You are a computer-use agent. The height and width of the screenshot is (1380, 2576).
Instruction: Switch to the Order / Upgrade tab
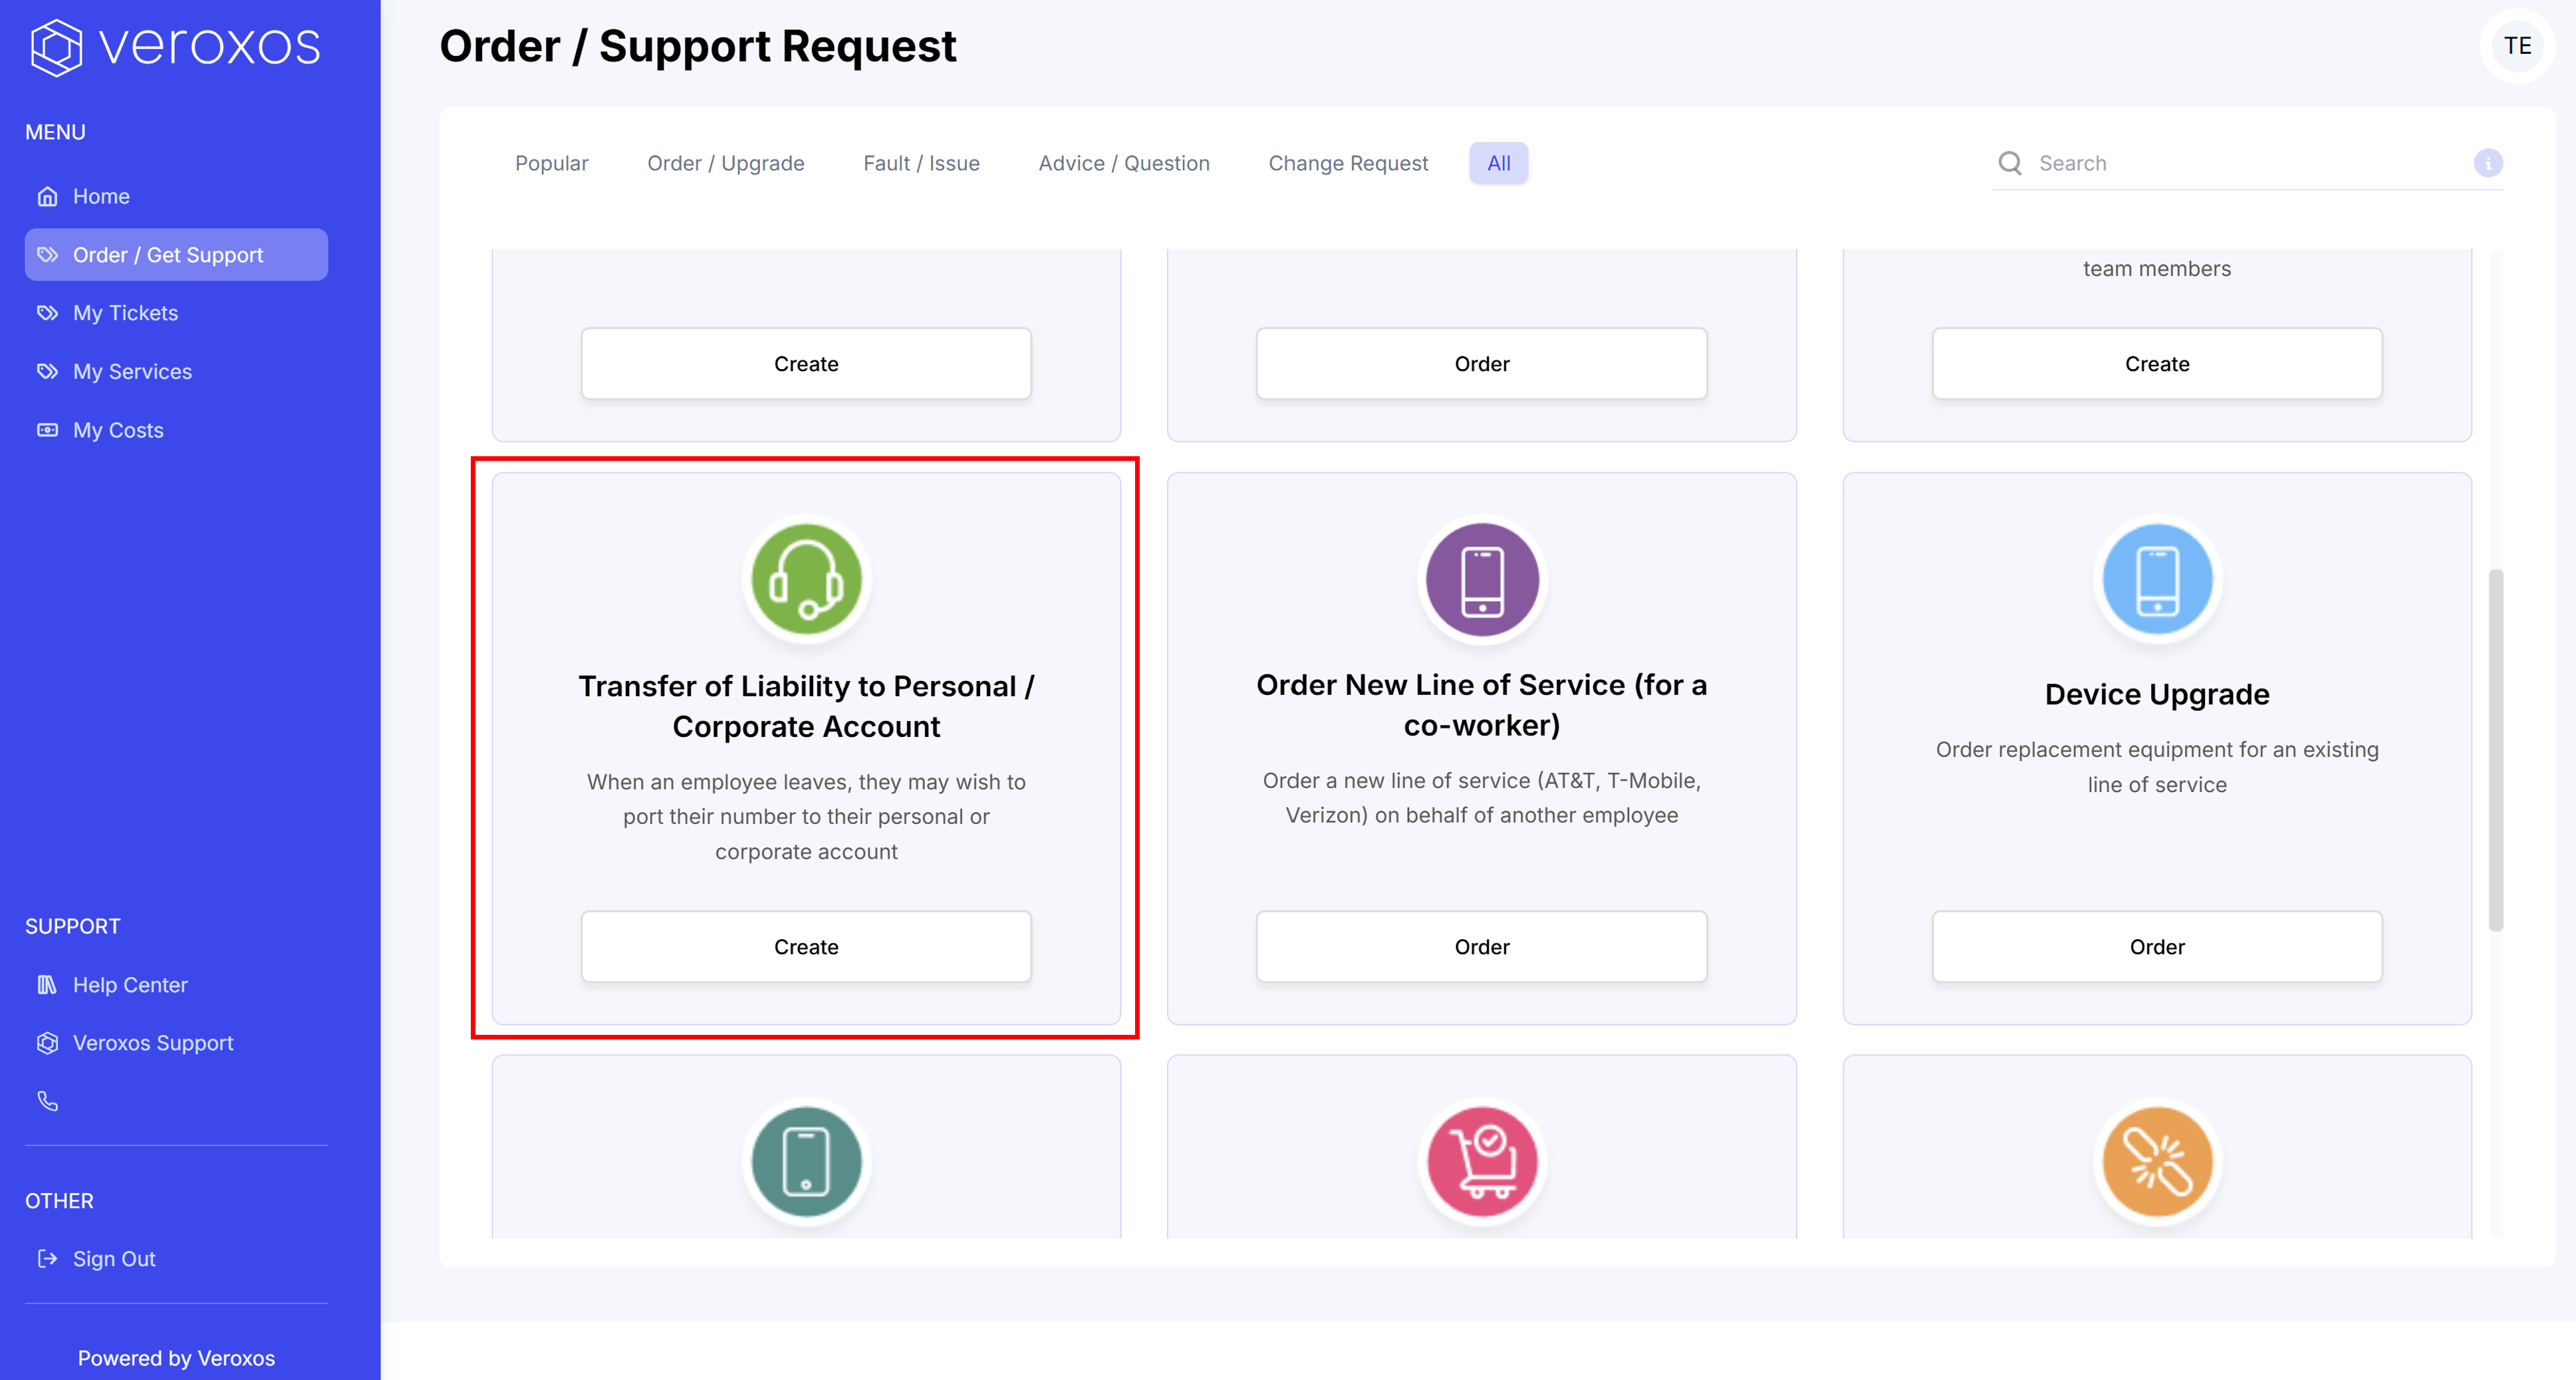(726, 163)
